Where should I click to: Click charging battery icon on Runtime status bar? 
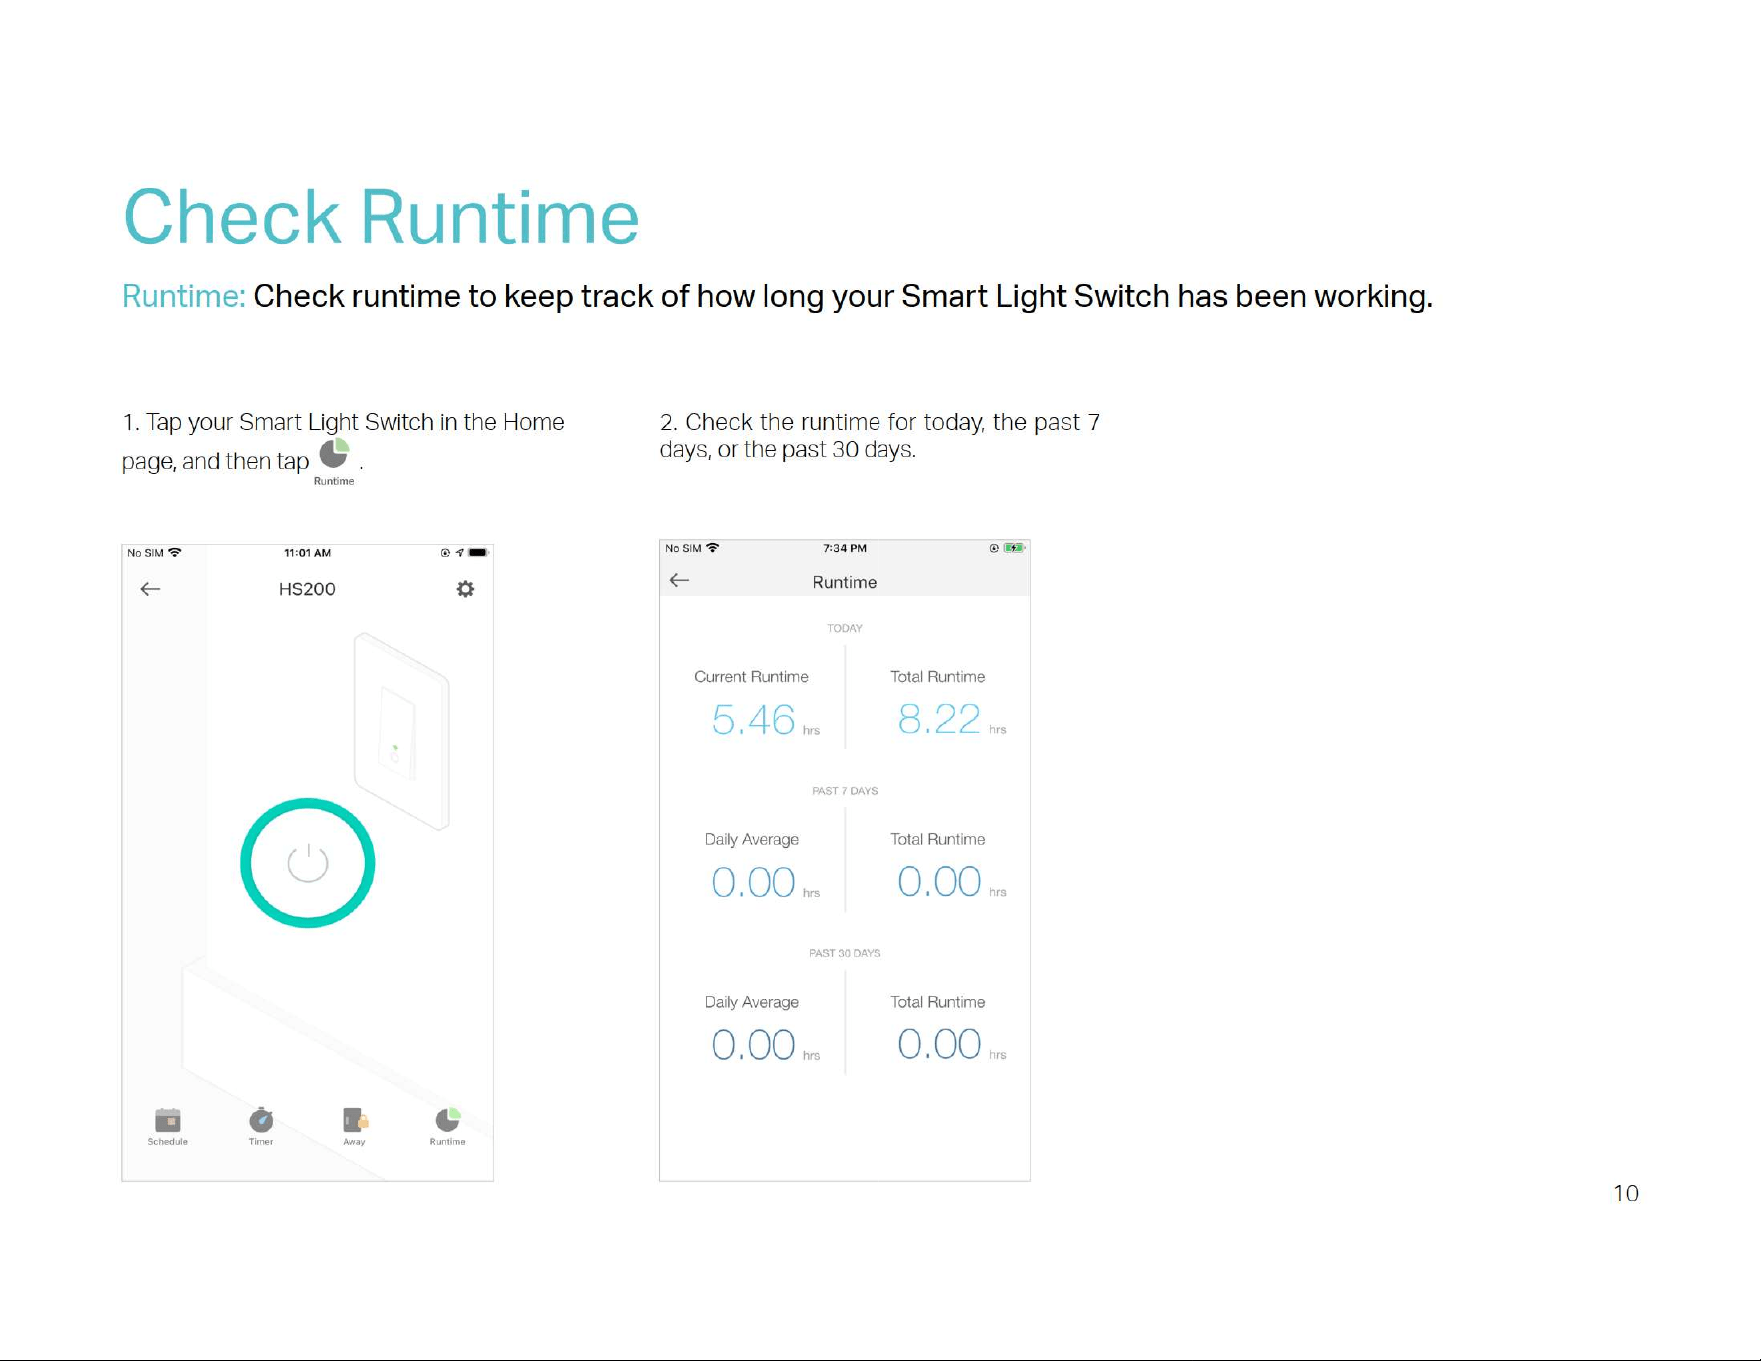[1014, 548]
